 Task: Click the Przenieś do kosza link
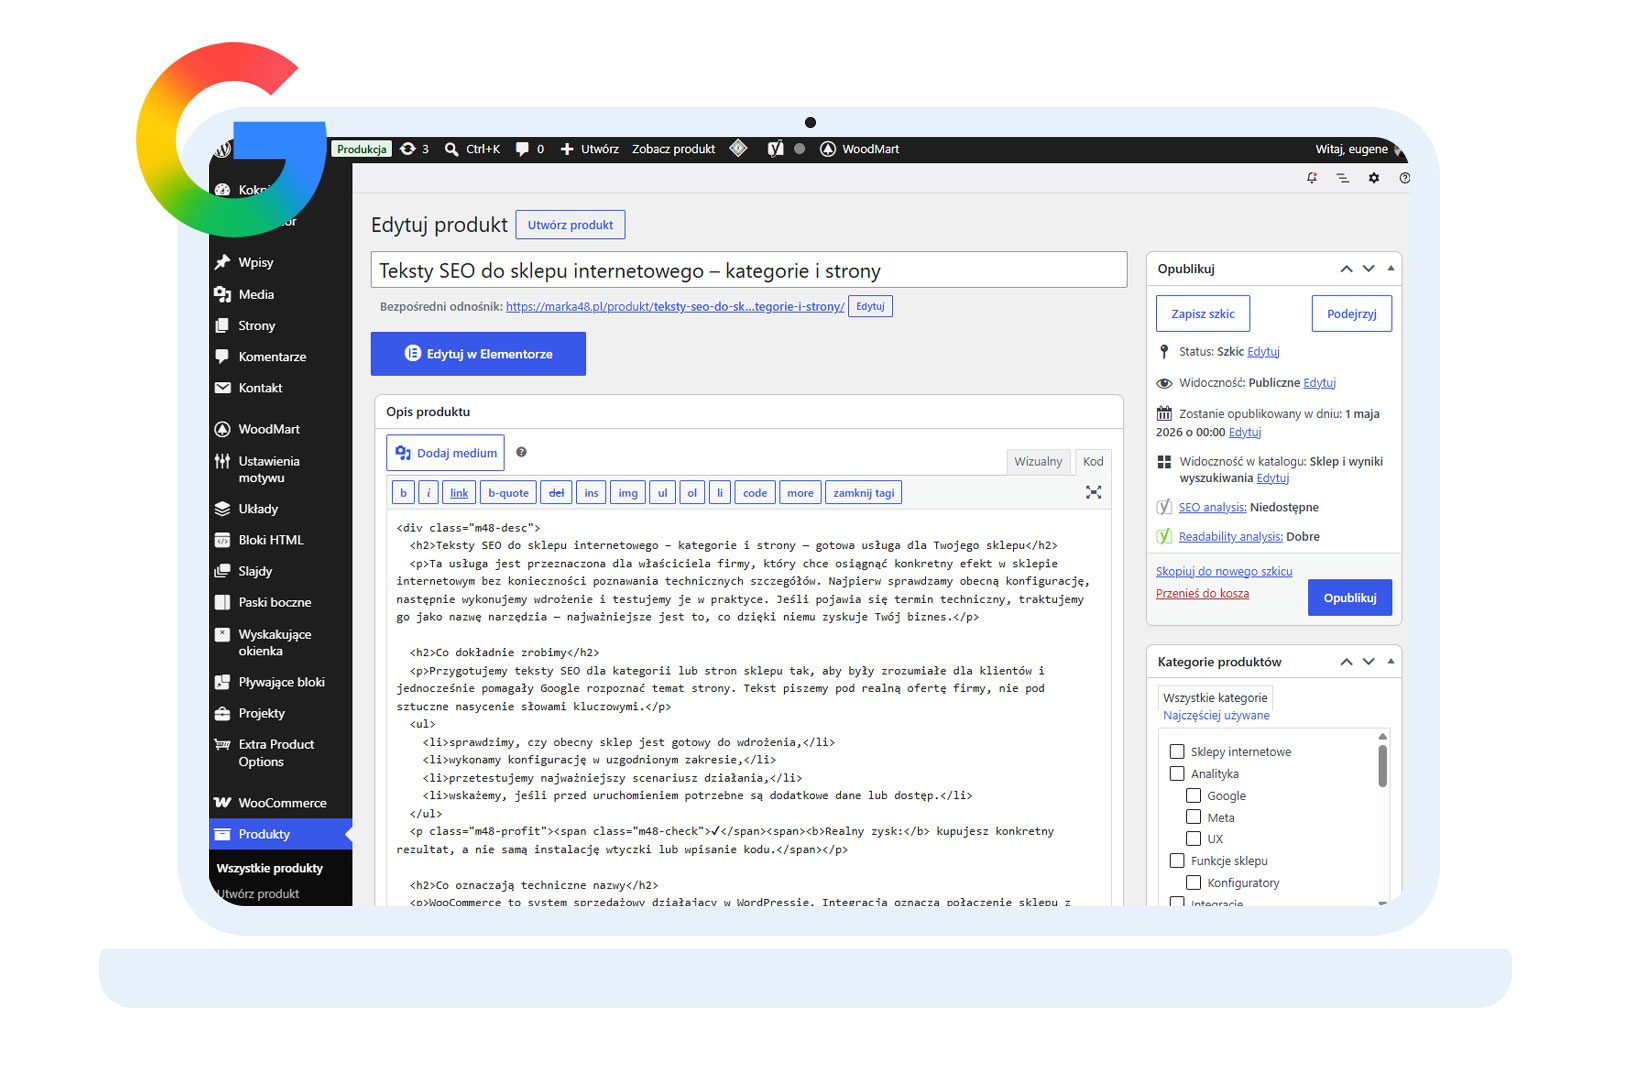pos(1202,593)
